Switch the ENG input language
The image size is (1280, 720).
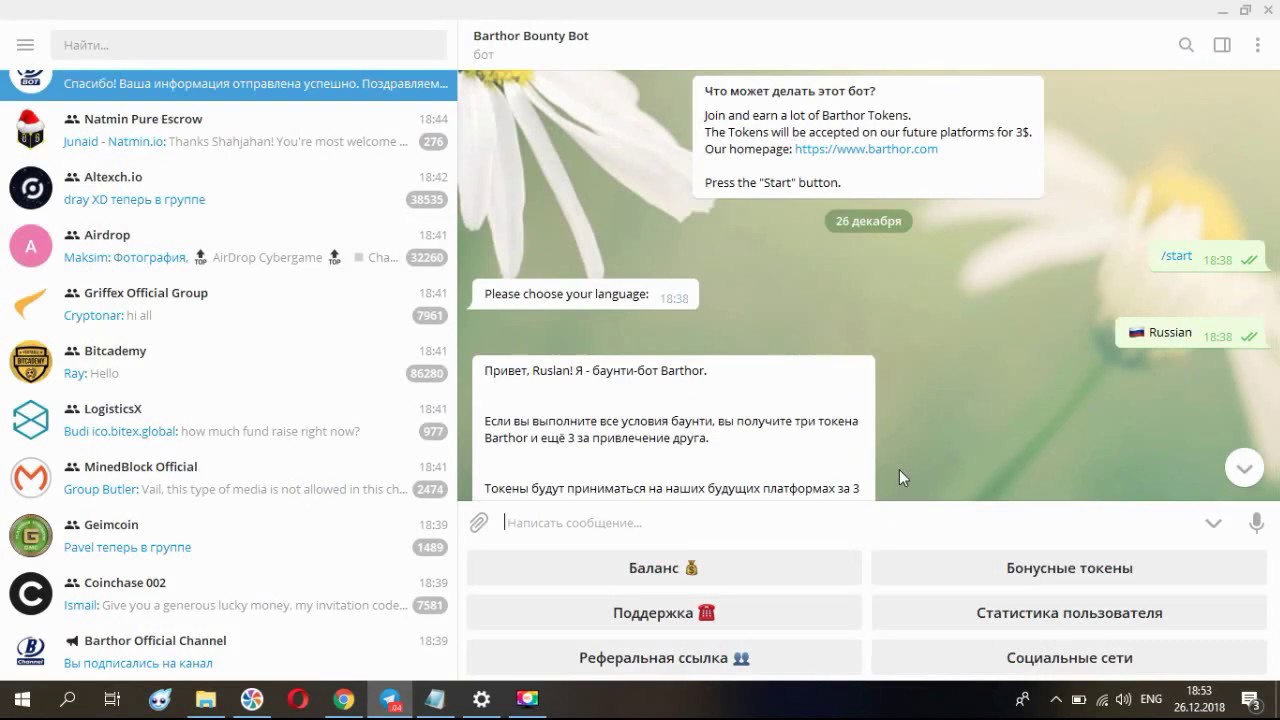coord(1151,700)
